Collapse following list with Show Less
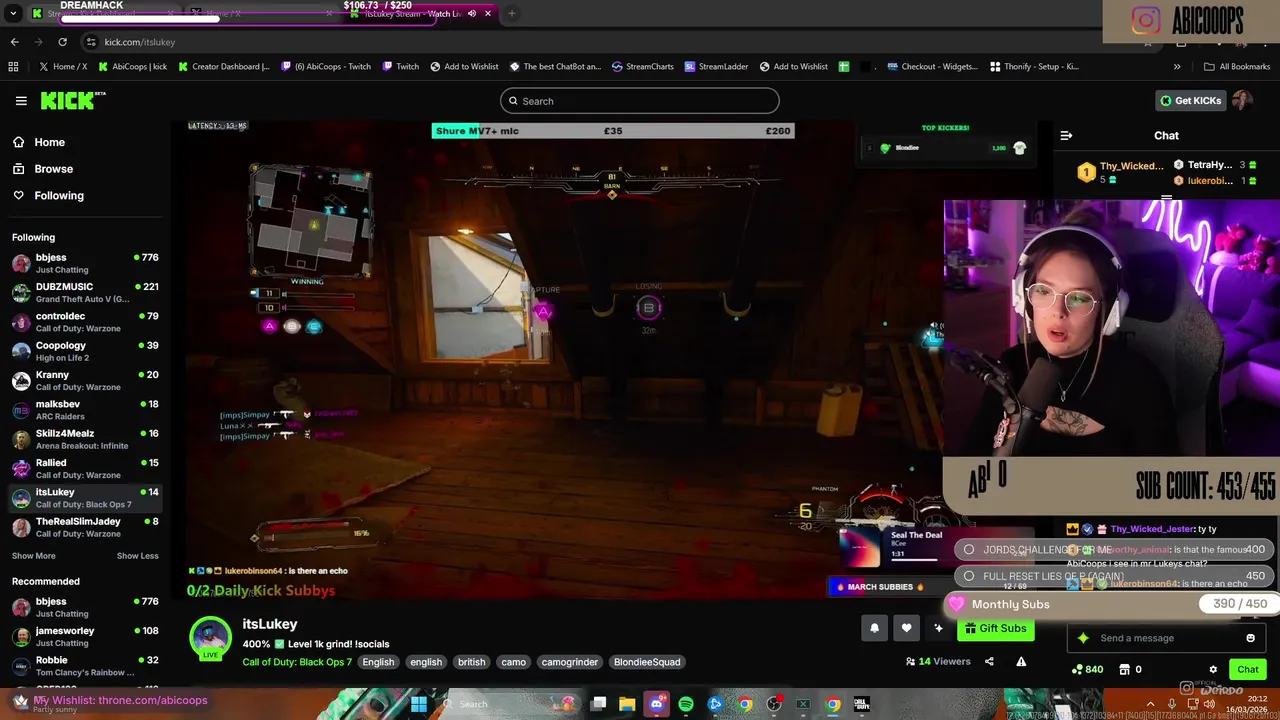 [137, 556]
